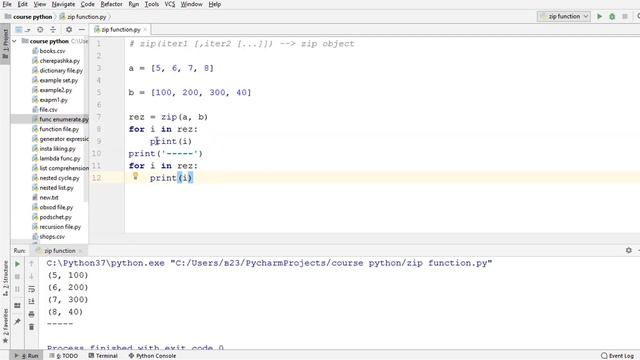The width and height of the screenshot is (640, 360).
Task: Collapse the course python root folder
Action: click(15, 41)
